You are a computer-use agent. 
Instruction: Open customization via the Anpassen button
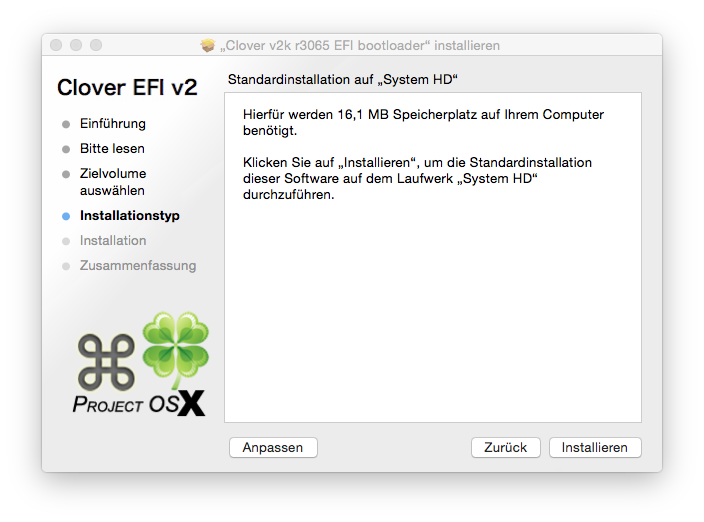click(273, 447)
